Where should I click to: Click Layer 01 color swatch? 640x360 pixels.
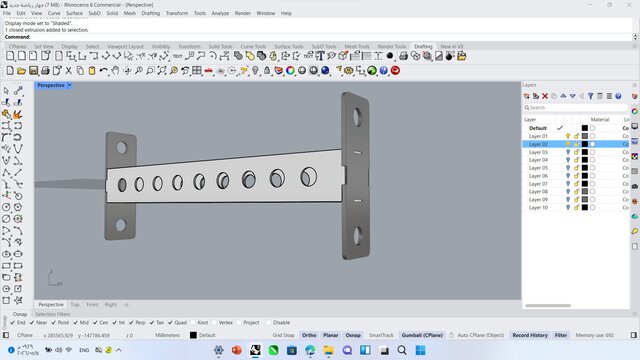click(x=585, y=136)
